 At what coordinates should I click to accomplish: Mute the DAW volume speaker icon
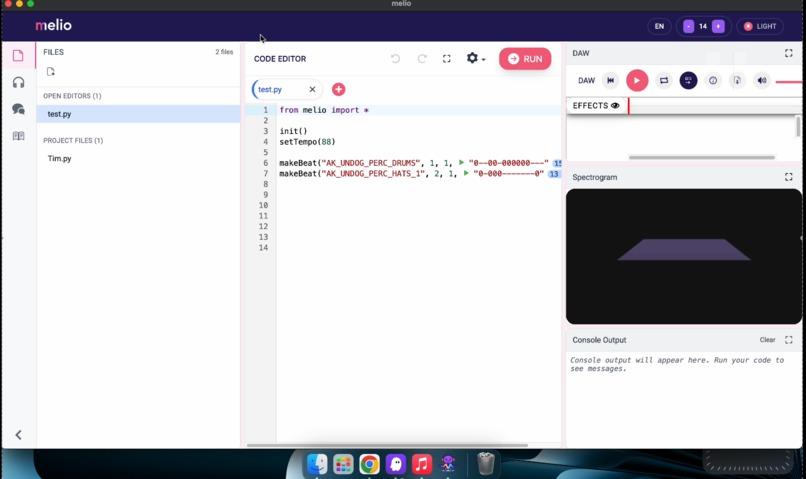point(762,80)
